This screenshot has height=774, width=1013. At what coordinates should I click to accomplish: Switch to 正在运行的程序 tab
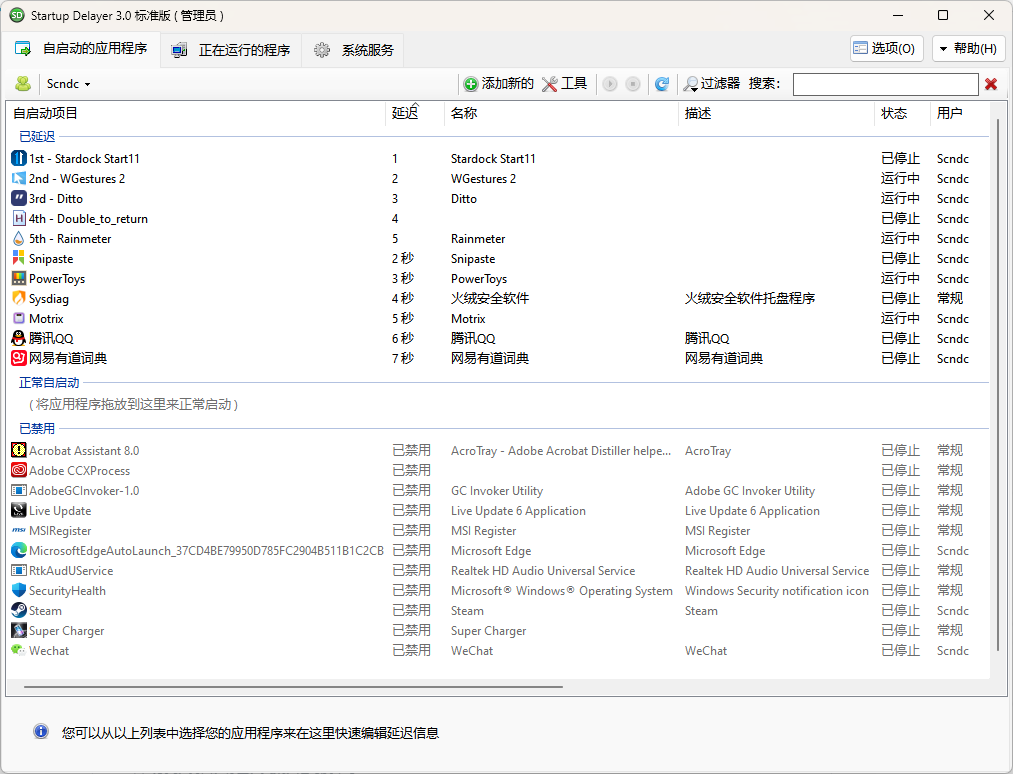231,50
